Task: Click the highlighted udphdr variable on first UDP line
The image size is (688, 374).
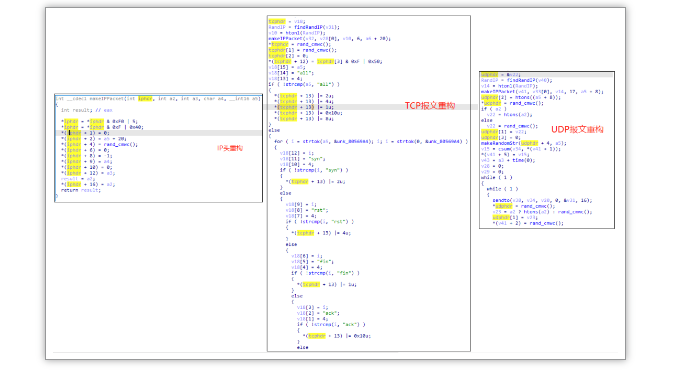Action: pos(489,75)
